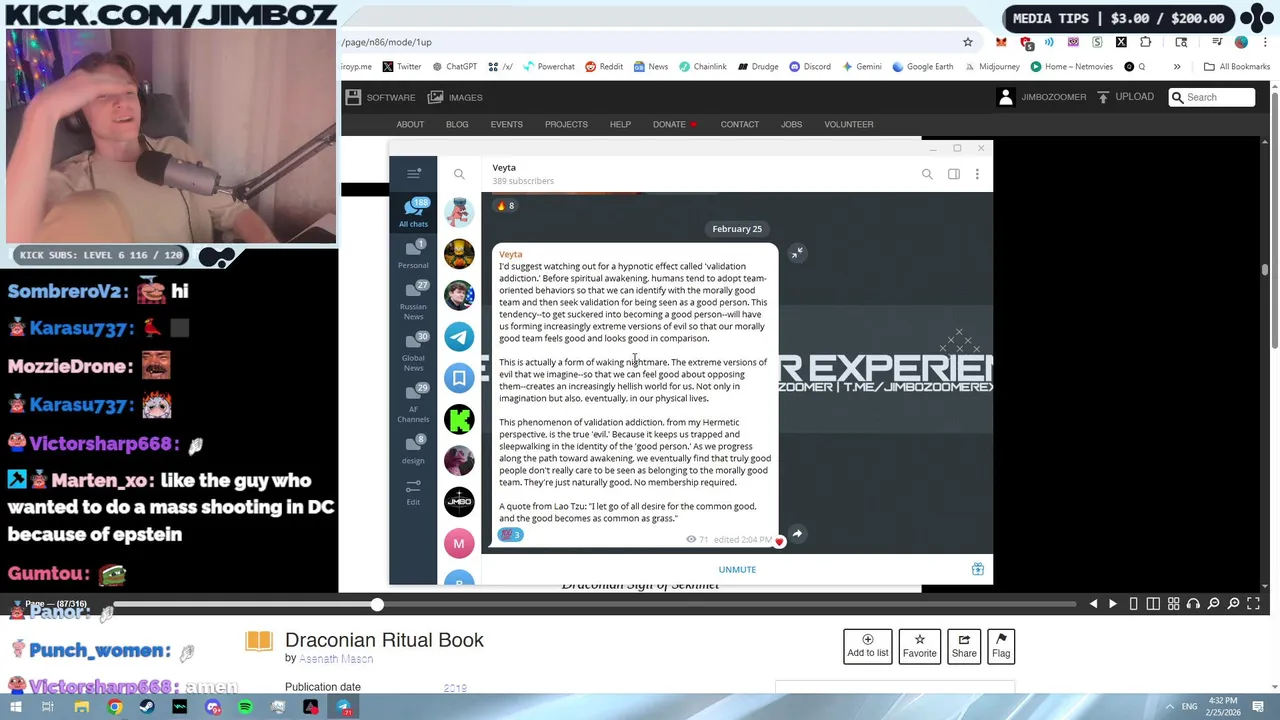The image size is (1280, 720).
Task: Open the Telegram hamburger menu
Action: click(x=413, y=174)
